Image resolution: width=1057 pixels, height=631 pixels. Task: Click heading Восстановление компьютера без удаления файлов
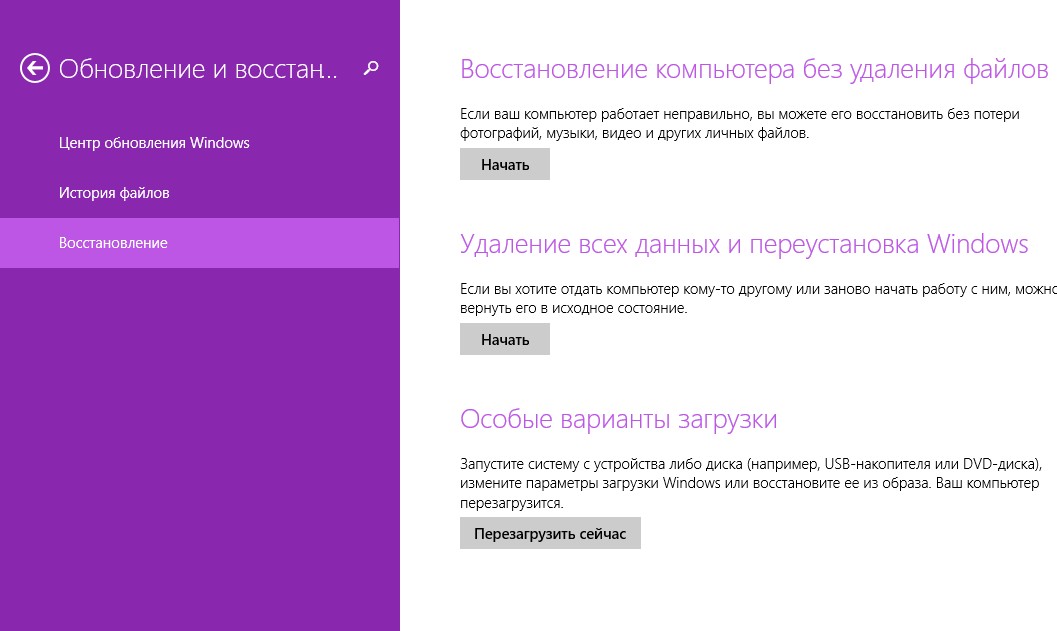pos(754,69)
